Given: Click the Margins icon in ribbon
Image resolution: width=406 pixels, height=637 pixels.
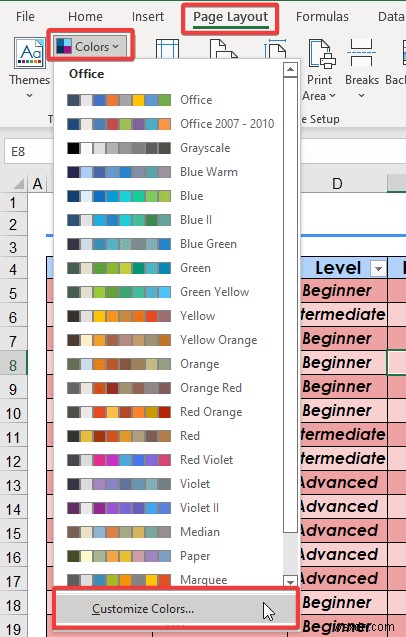Looking at the screenshot, I should (x=167, y=49).
